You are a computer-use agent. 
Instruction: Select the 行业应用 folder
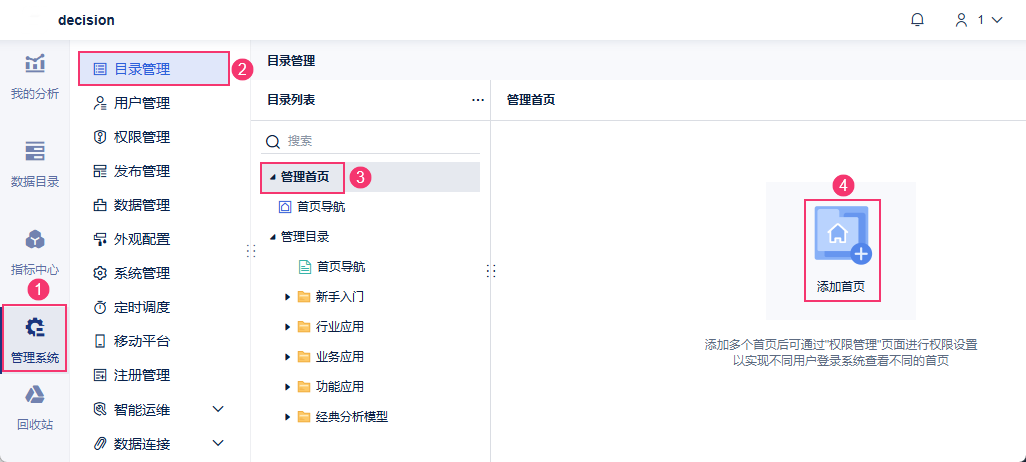click(x=339, y=327)
